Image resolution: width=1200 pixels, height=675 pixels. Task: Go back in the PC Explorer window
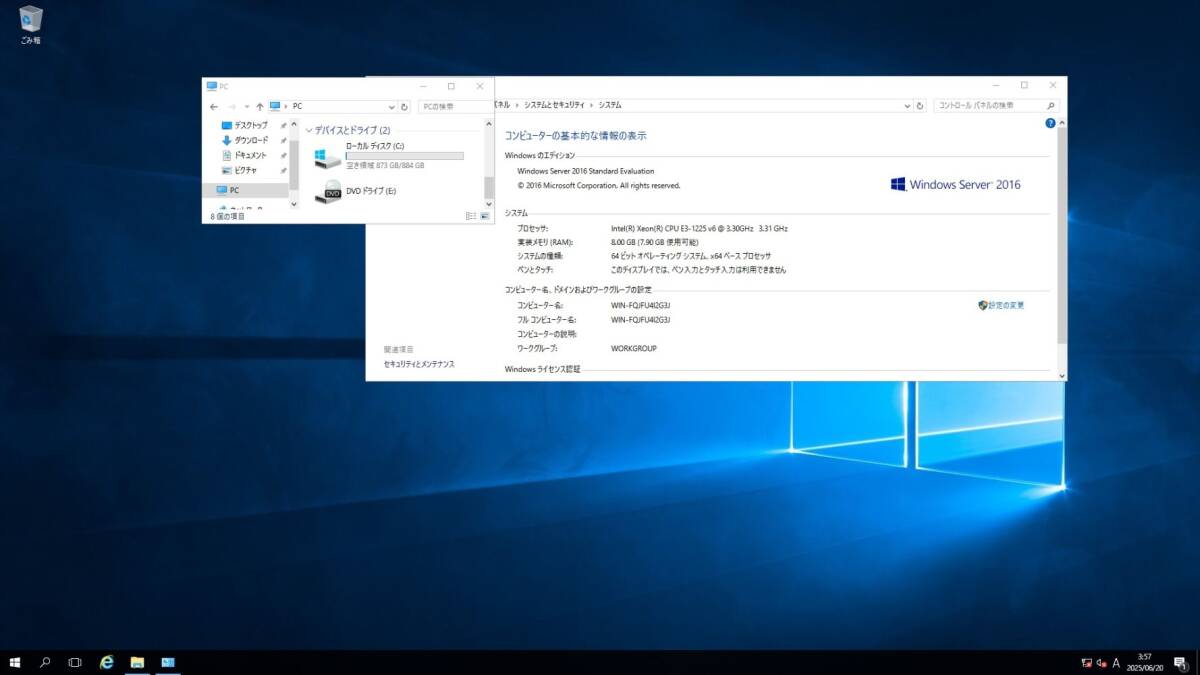tap(214, 106)
